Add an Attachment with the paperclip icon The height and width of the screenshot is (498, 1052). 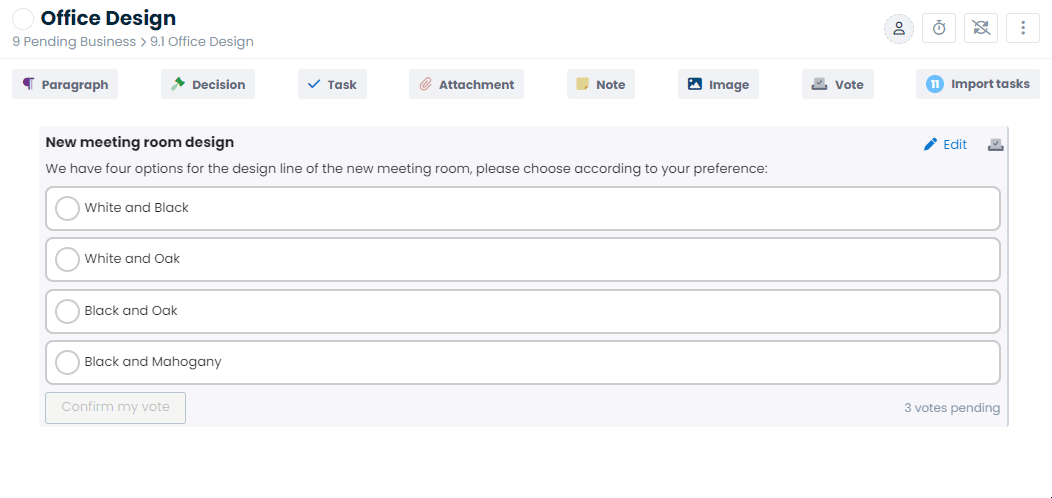click(466, 85)
